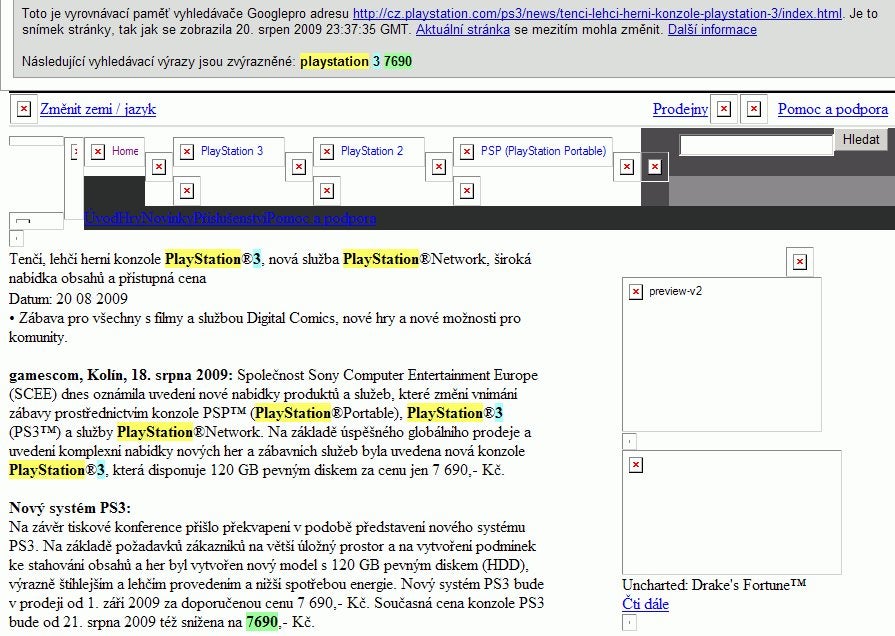895x636 pixels.
Task: Click broken image icon in PlayStation 2 tab
Action: [x=326, y=151]
